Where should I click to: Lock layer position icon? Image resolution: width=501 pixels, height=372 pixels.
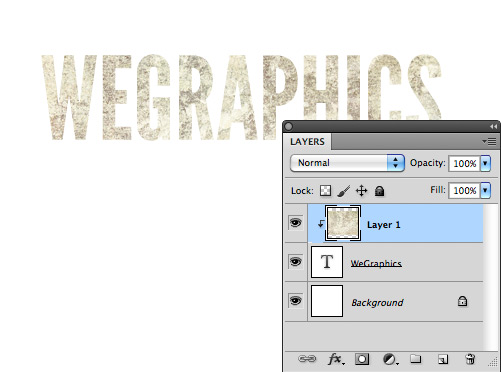click(361, 191)
